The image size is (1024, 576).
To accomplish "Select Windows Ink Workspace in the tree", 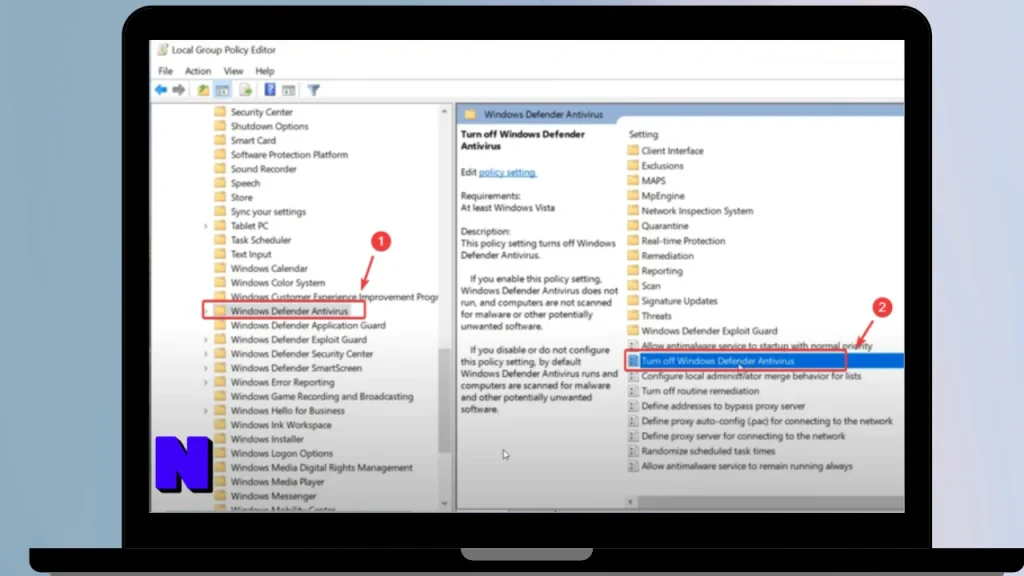I will [x=281, y=424].
